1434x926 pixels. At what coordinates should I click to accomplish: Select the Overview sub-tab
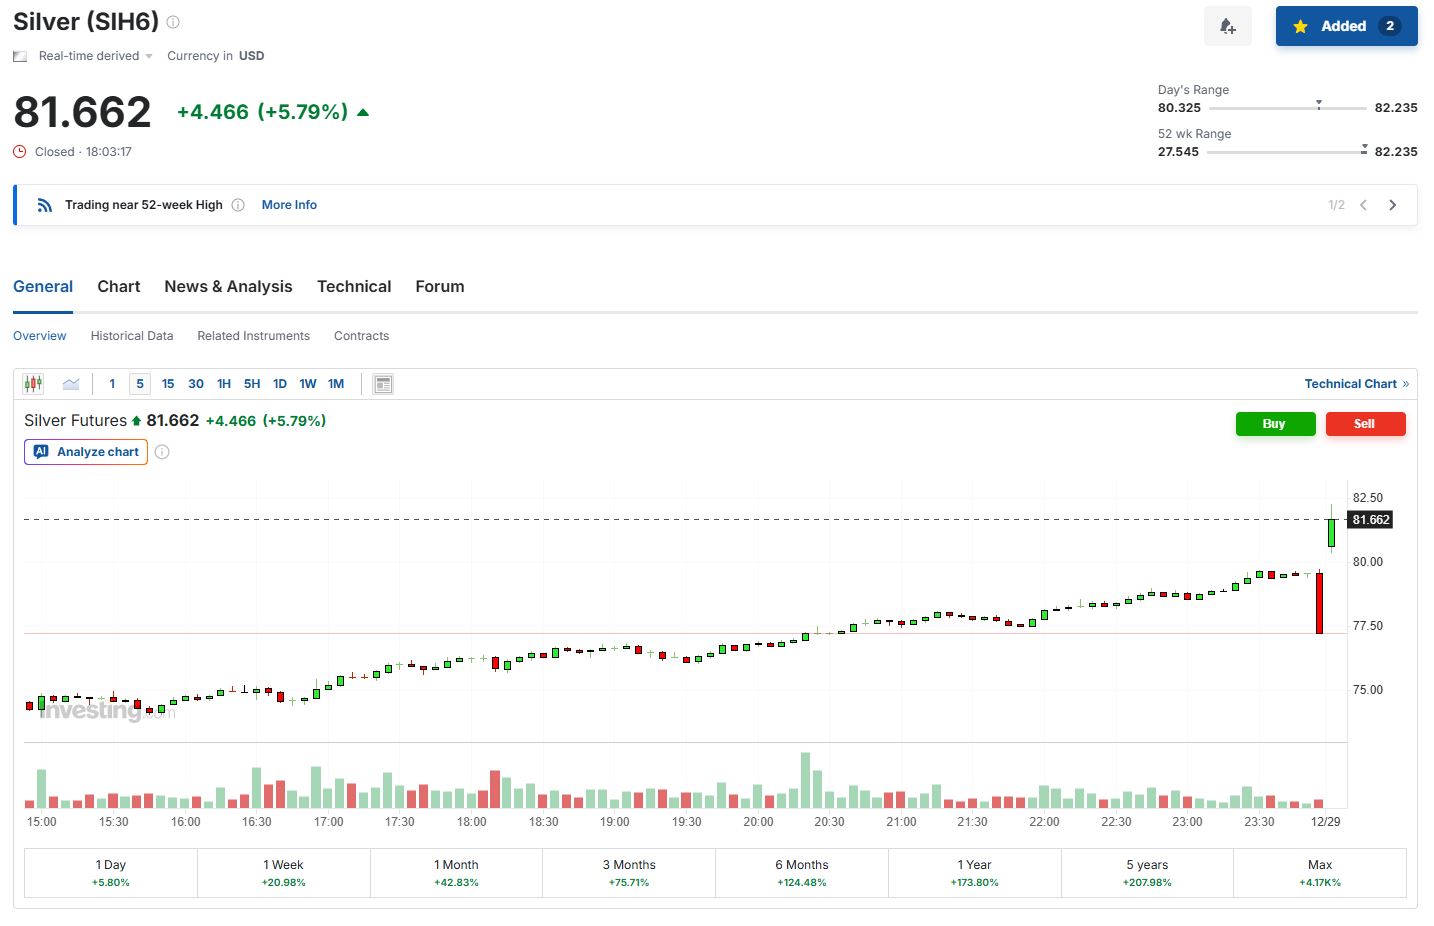click(40, 336)
